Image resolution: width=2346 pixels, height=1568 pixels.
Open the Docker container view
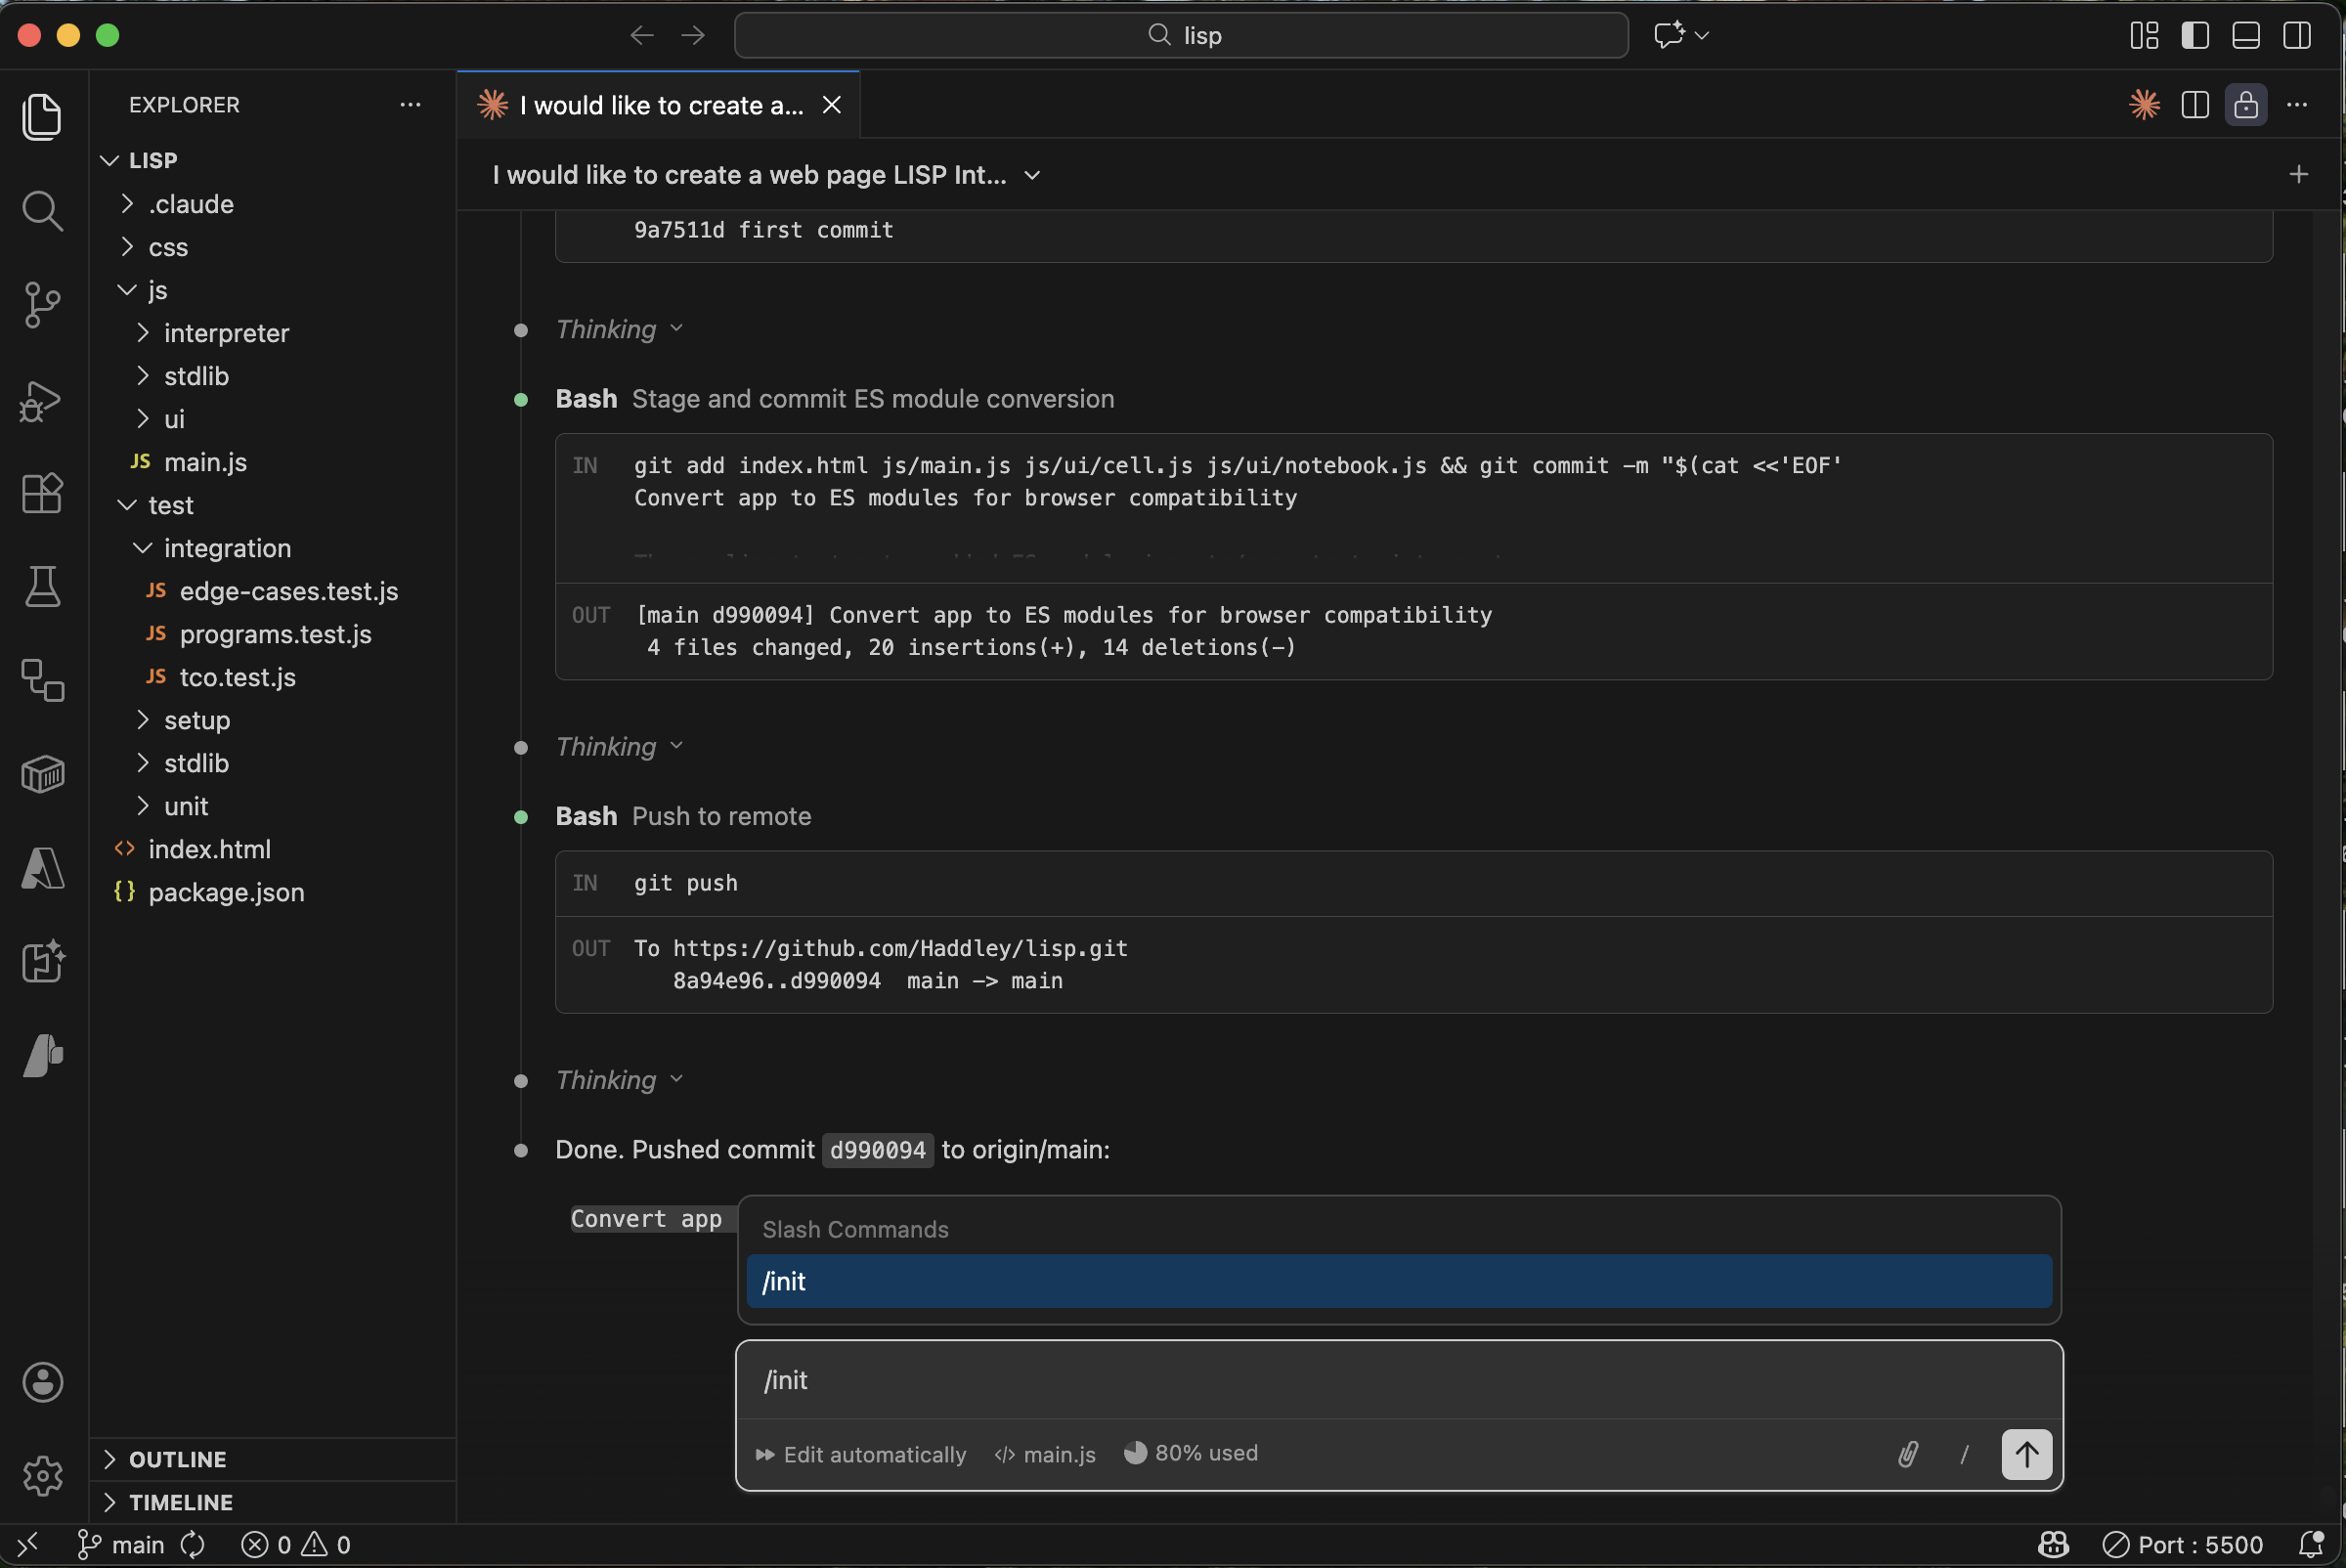tap(42, 773)
